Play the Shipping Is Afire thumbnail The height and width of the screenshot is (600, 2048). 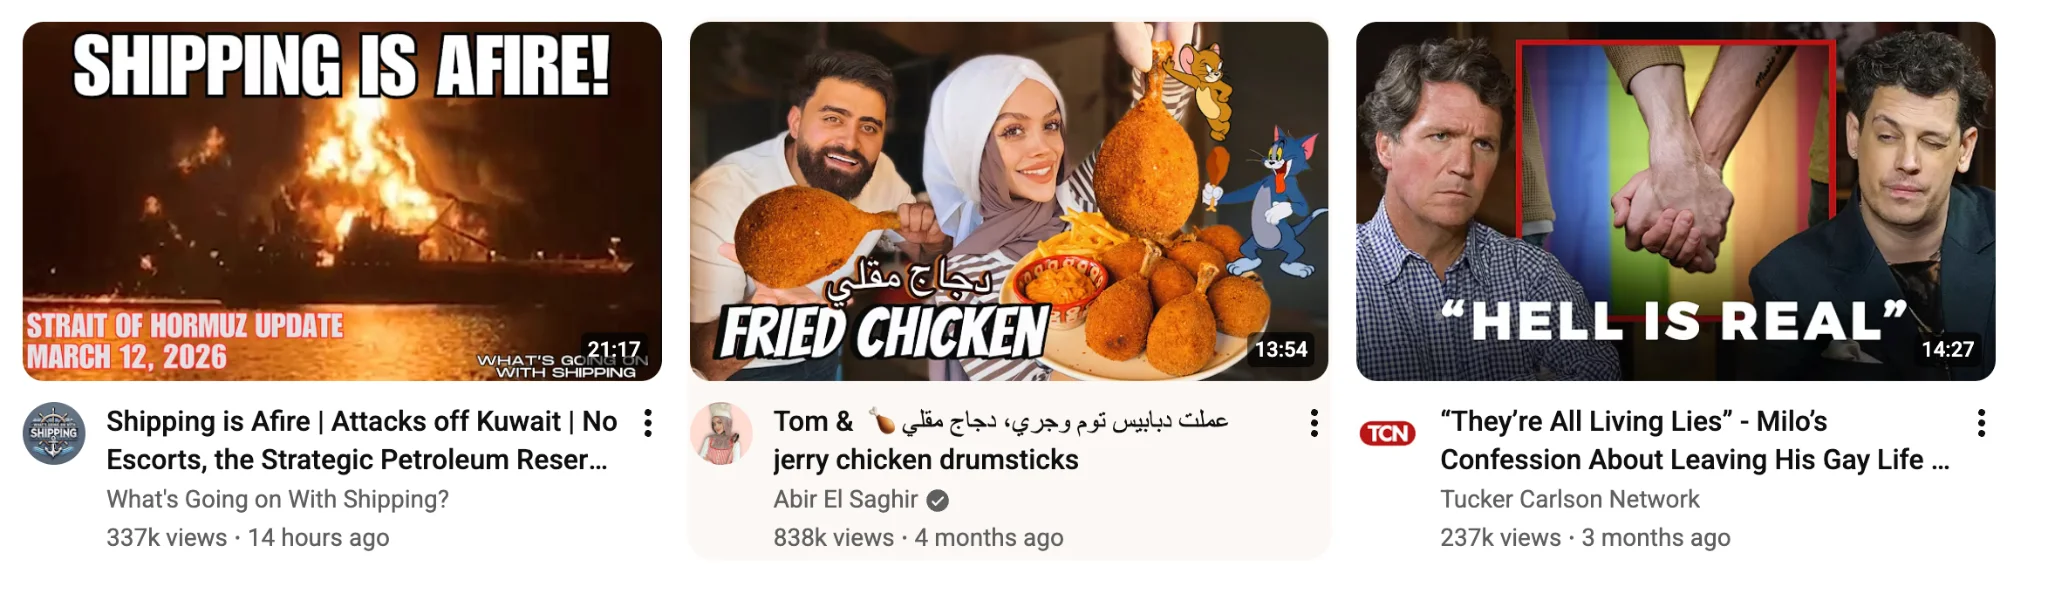(342, 201)
